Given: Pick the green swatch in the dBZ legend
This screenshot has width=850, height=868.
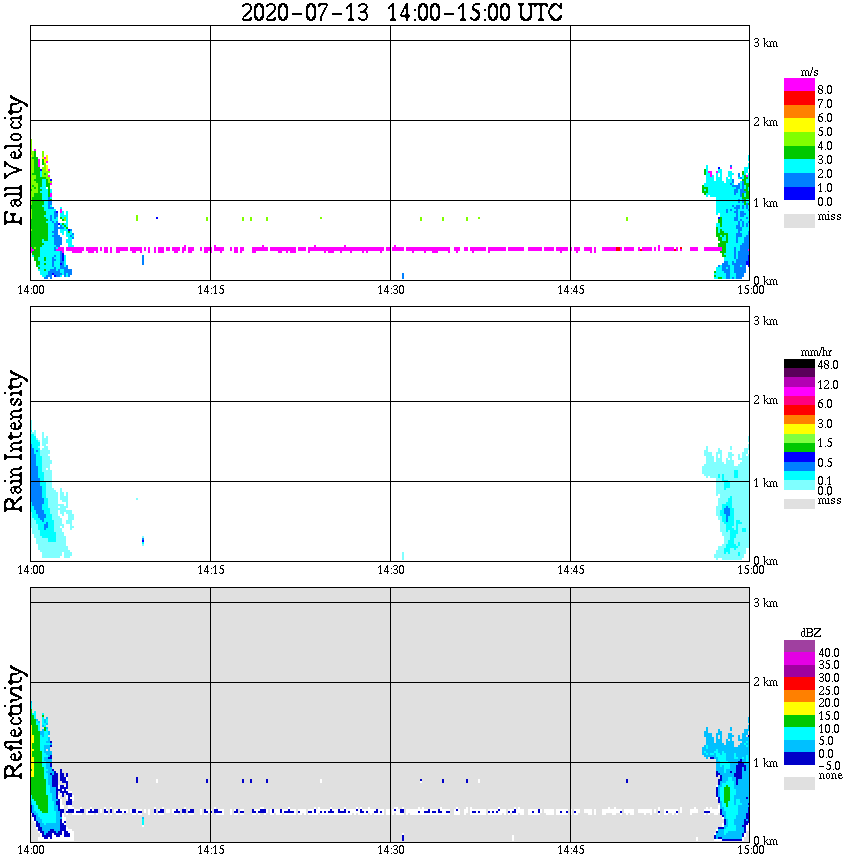Looking at the screenshot, I should click(799, 720).
